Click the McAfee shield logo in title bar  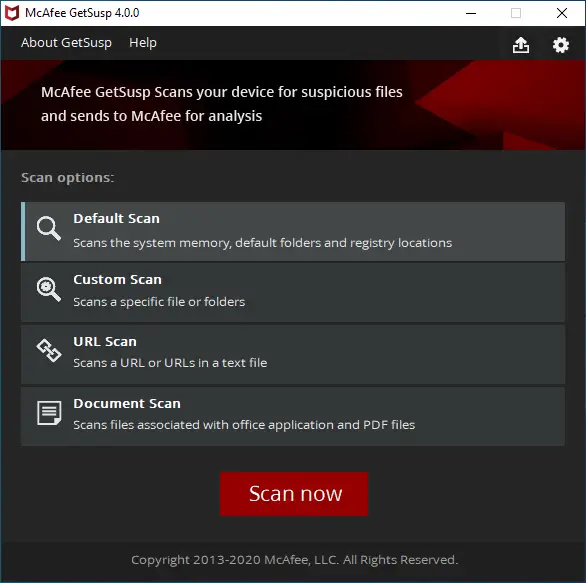(x=12, y=13)
